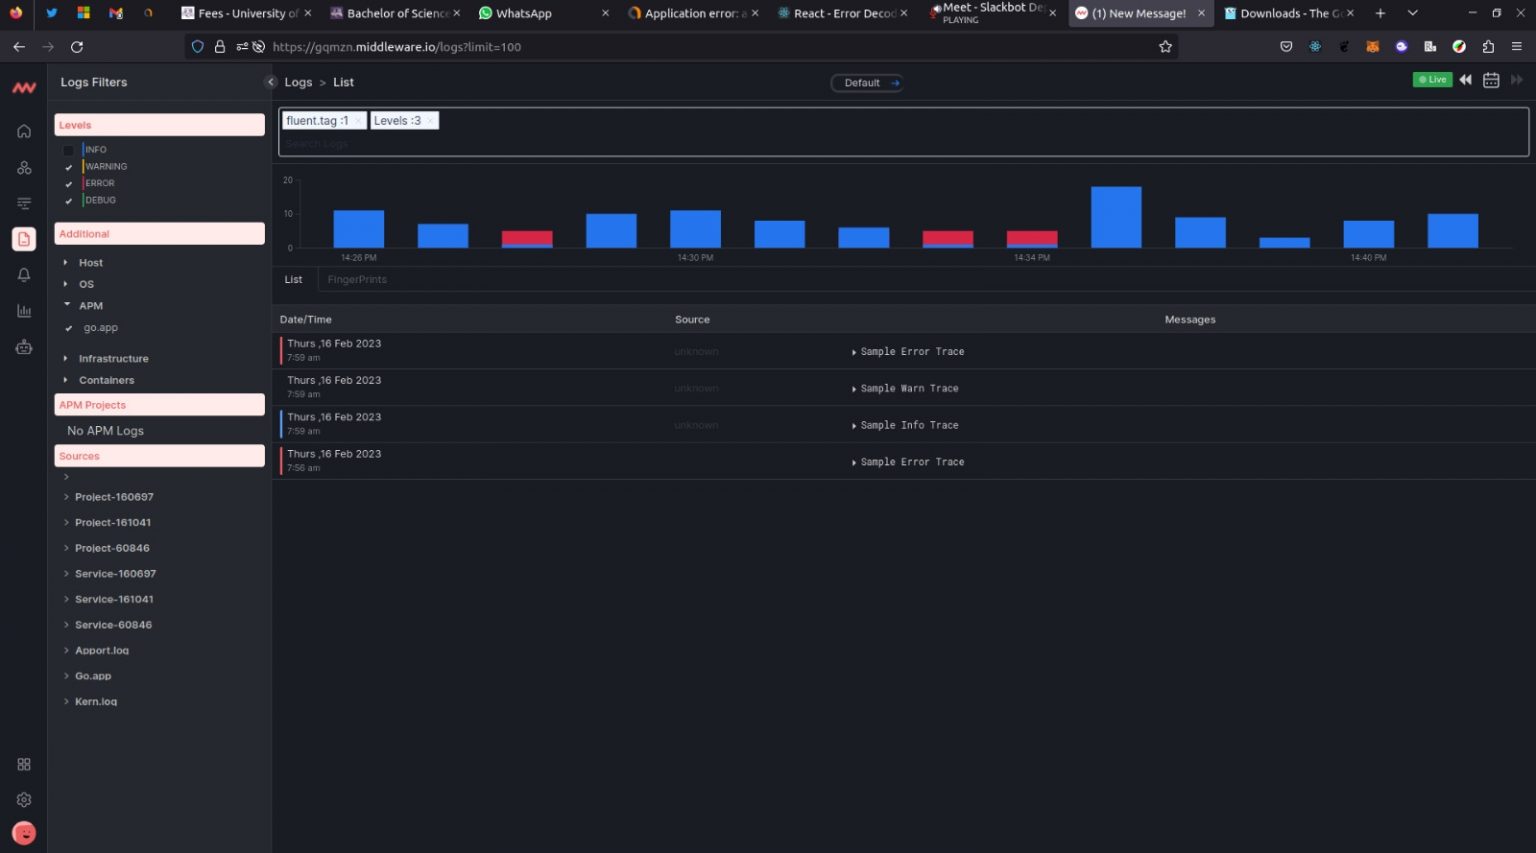Uncheck the go.app APM filter
1536x853 pixels.
point(68,327)
